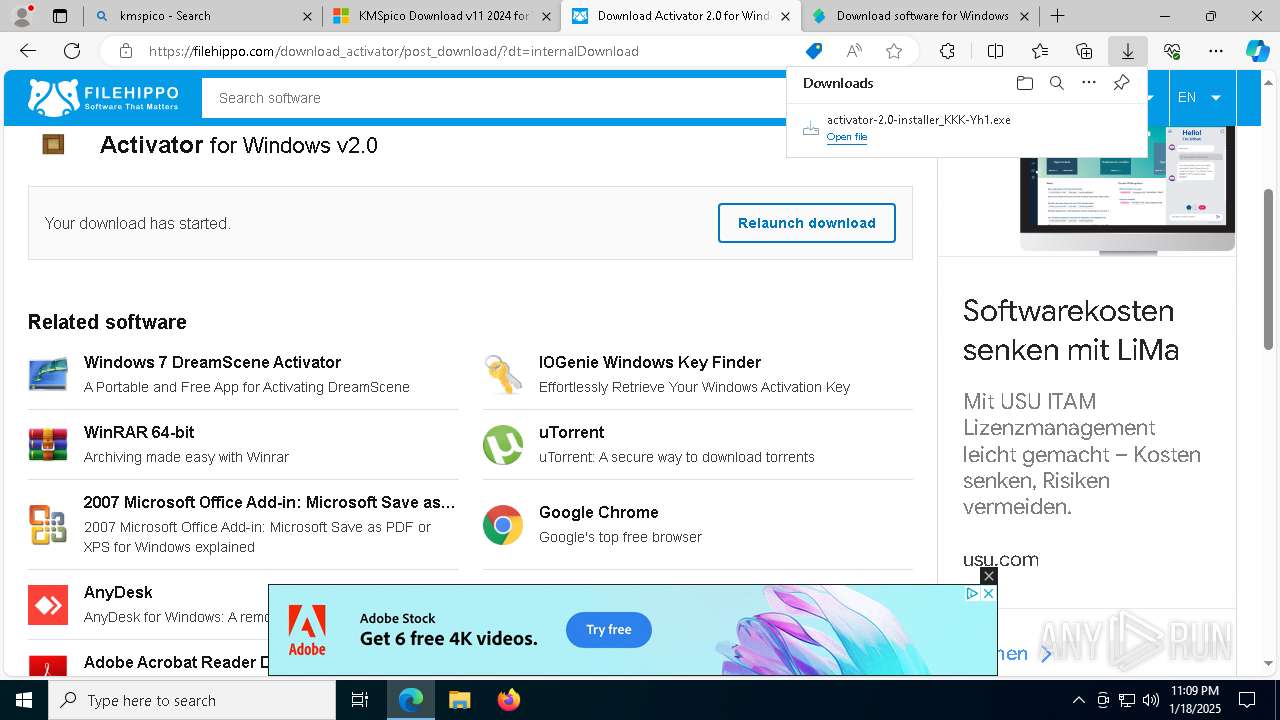The height and width of the screenshot is (720, 1280).
Task: Open IOGenie Windows Key Finder link
Action: [650, 362]
